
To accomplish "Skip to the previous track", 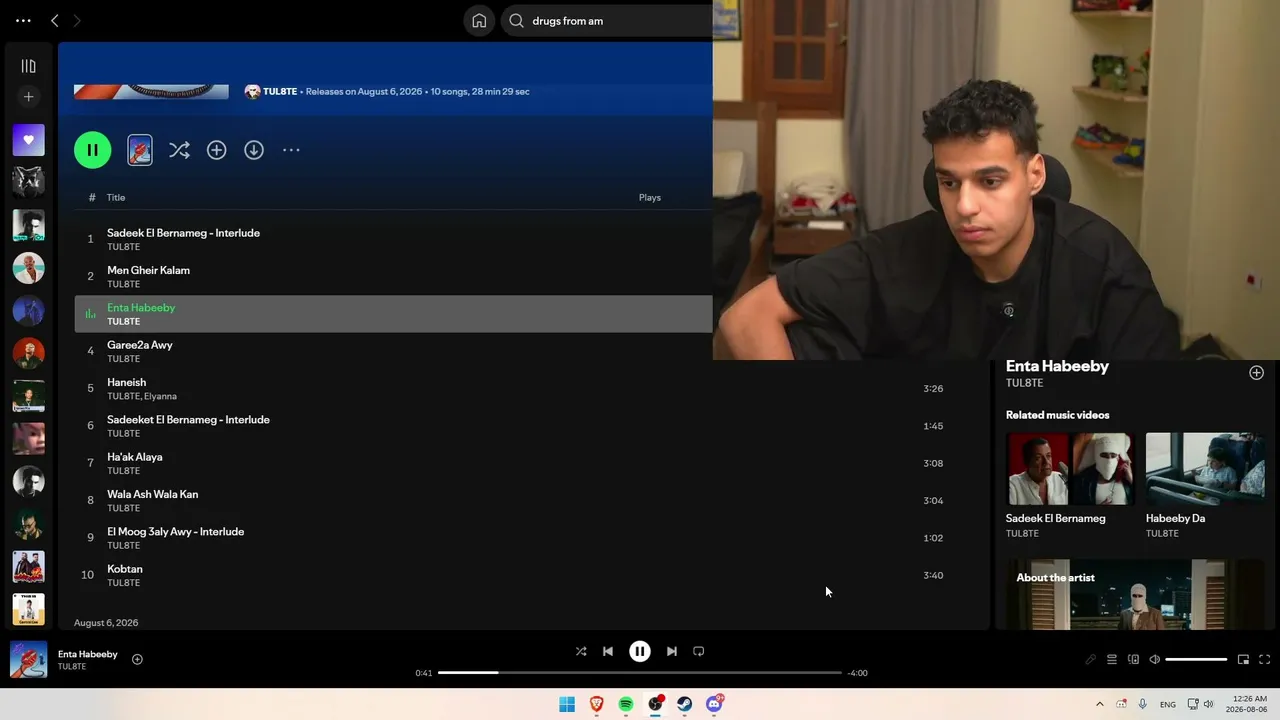I will click(x=607, y=651).
